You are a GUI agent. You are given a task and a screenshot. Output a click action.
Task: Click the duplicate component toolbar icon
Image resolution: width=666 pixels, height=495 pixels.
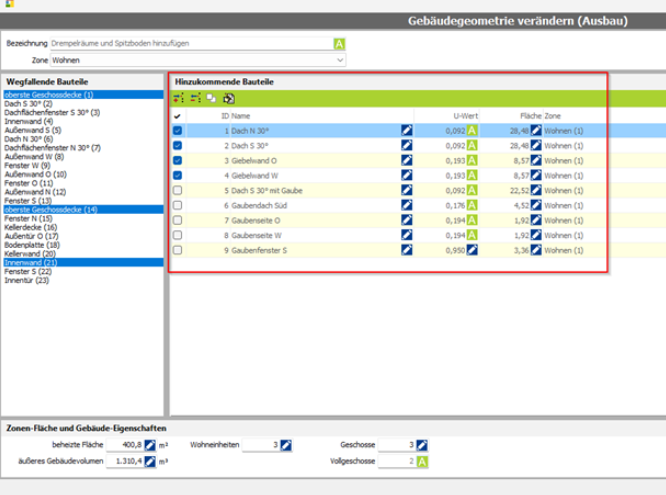click(212, 98)
